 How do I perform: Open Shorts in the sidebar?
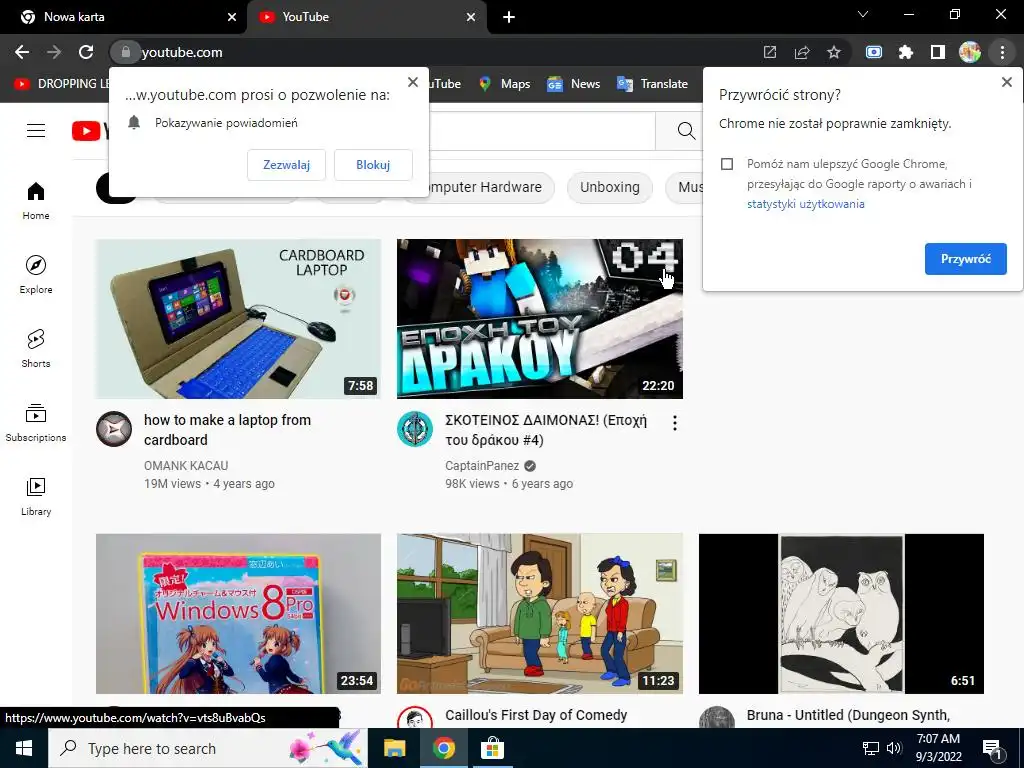click(x=36, y=348)
